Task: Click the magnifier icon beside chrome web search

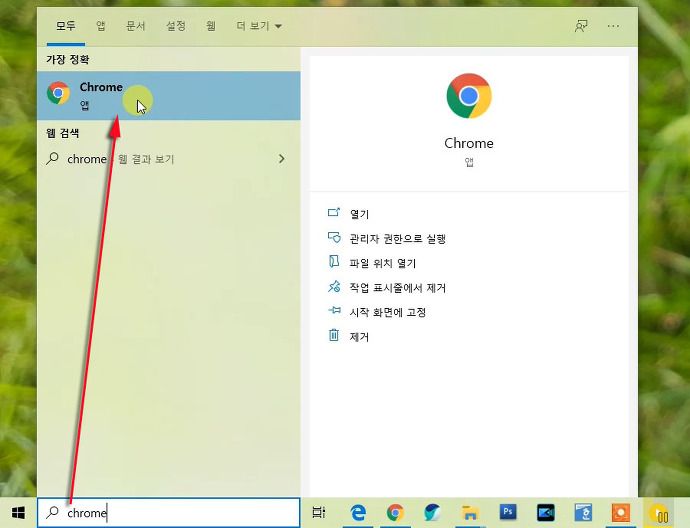Action: point(52,158)
